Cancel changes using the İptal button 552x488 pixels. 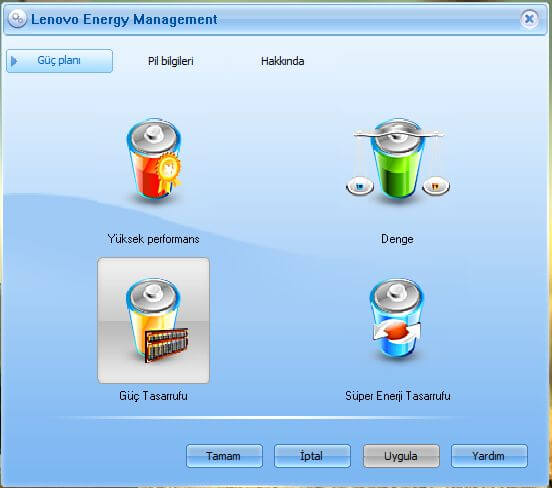coord(312,456)
